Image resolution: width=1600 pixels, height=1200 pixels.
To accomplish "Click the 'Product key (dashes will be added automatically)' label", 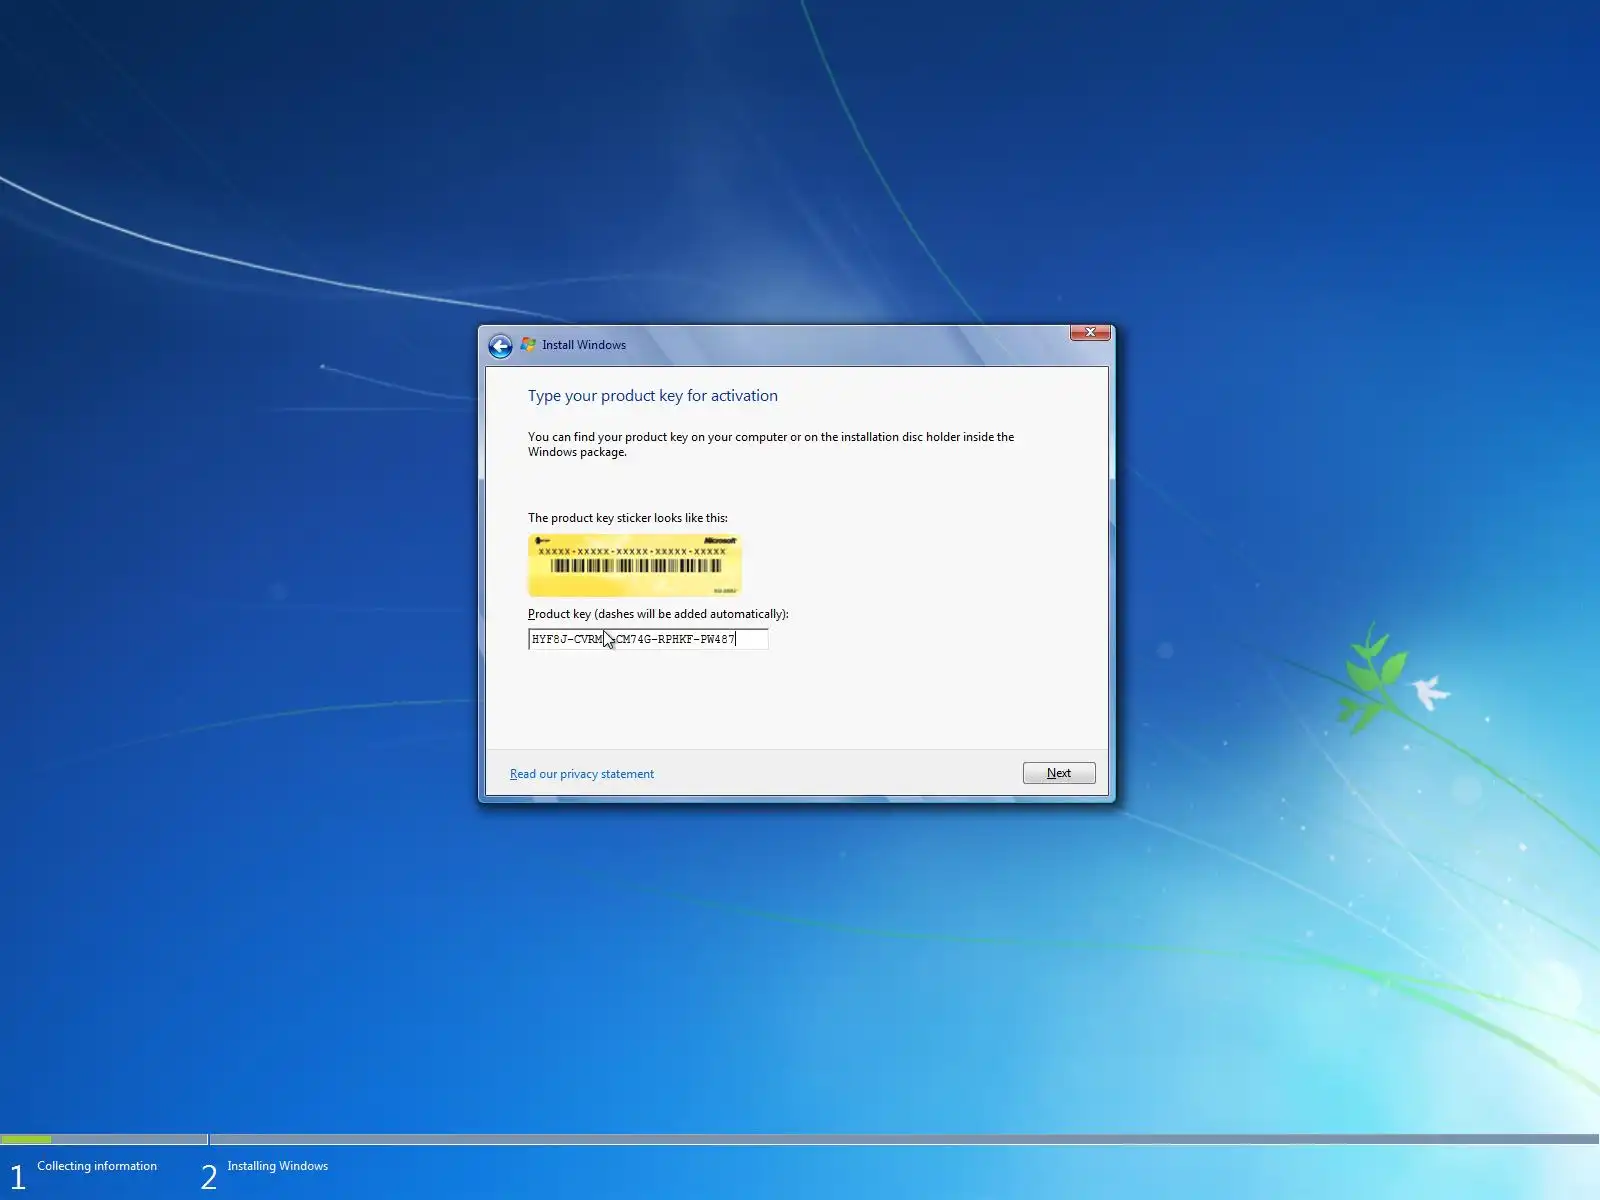I will pos(658,614).
